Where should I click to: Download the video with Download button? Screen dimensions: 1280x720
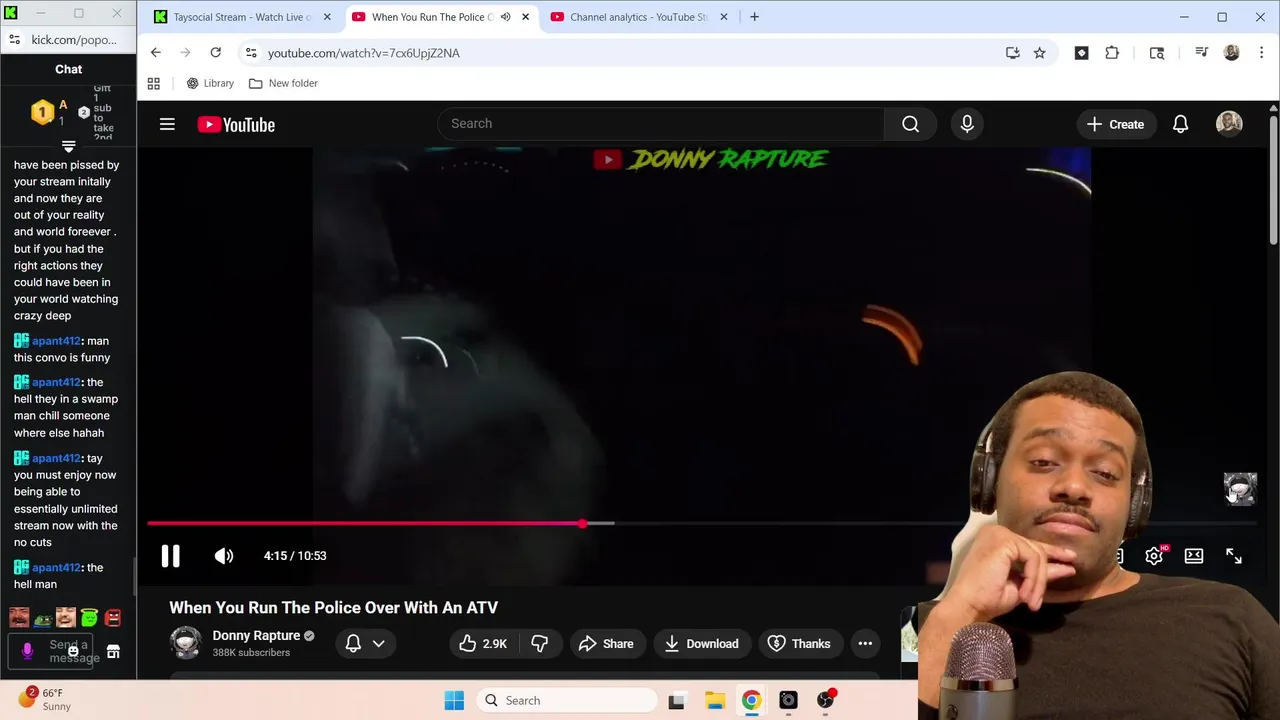tap(702, 644)
